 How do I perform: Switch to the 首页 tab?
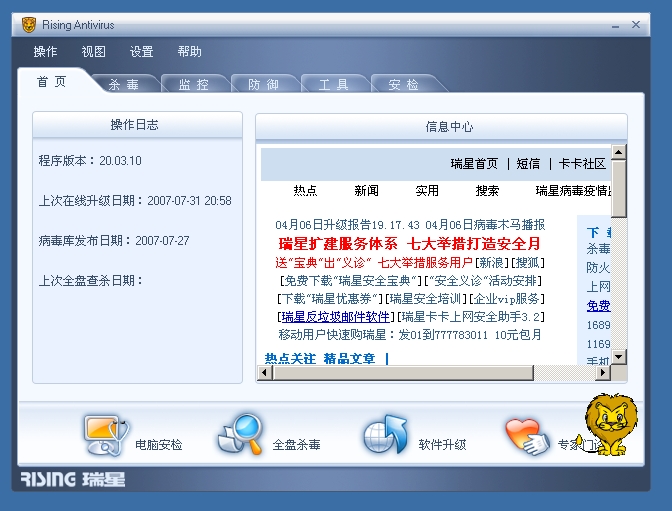point(51,81)
